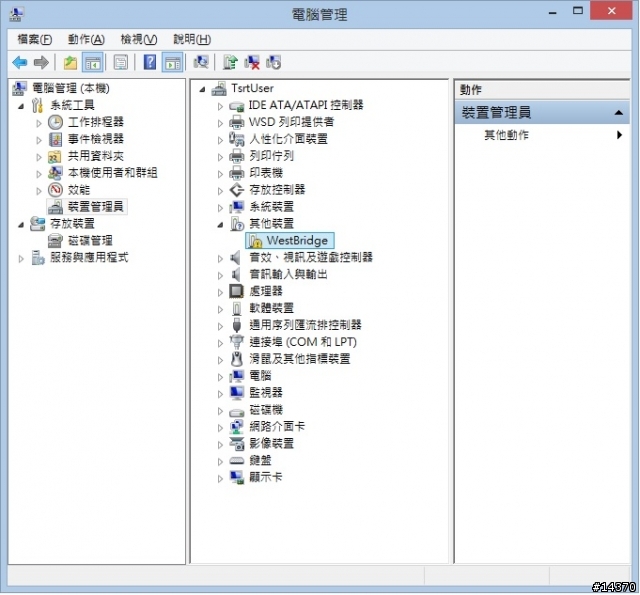Viewport: 640px width, 595px height.
Task: Select 人性化介面裝置 category
Action: point(289,139)
